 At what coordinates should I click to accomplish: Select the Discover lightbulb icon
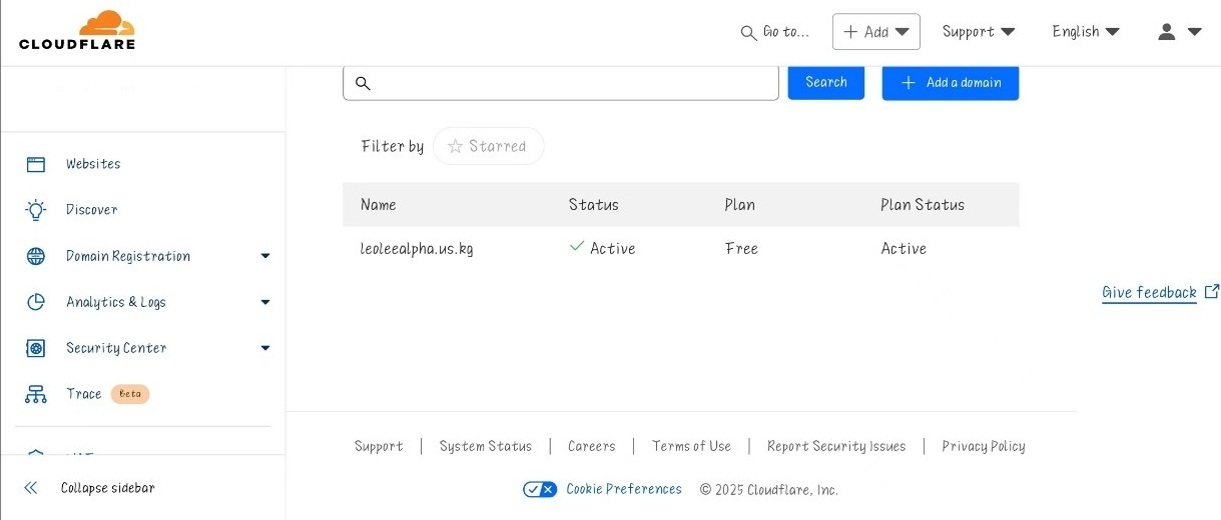tap(36, 210)
